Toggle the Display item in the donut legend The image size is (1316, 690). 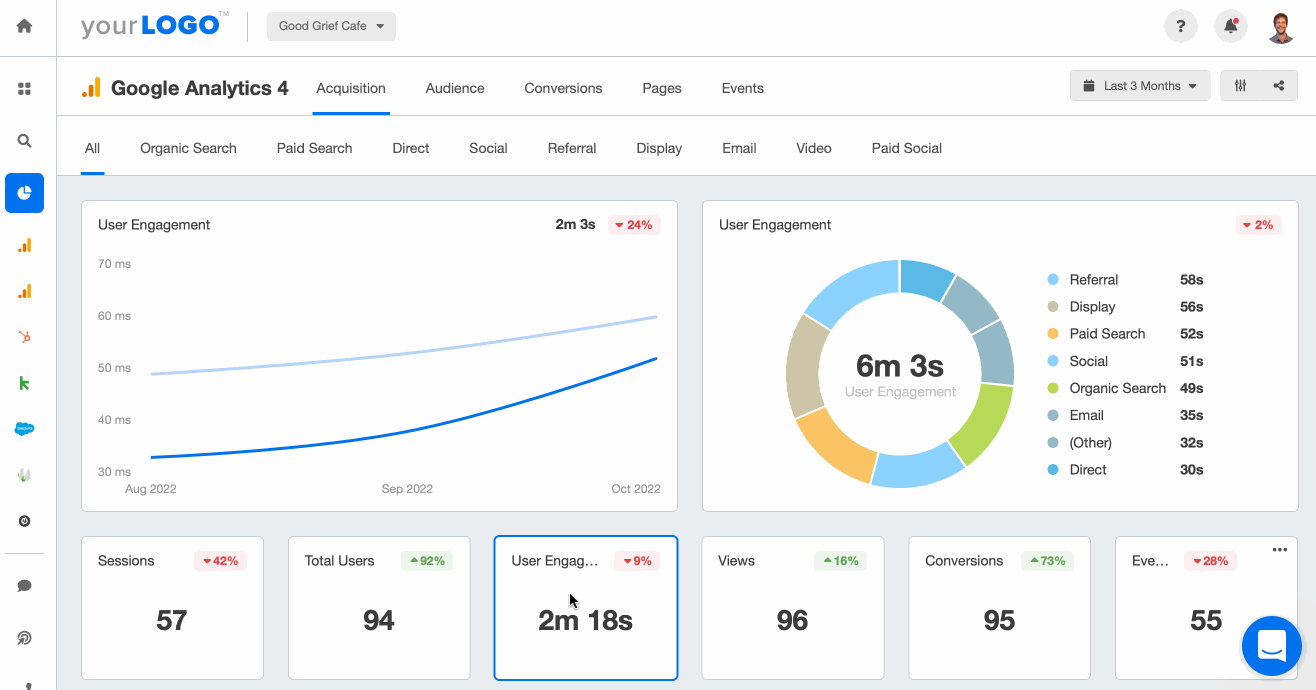coord(1093,306)
